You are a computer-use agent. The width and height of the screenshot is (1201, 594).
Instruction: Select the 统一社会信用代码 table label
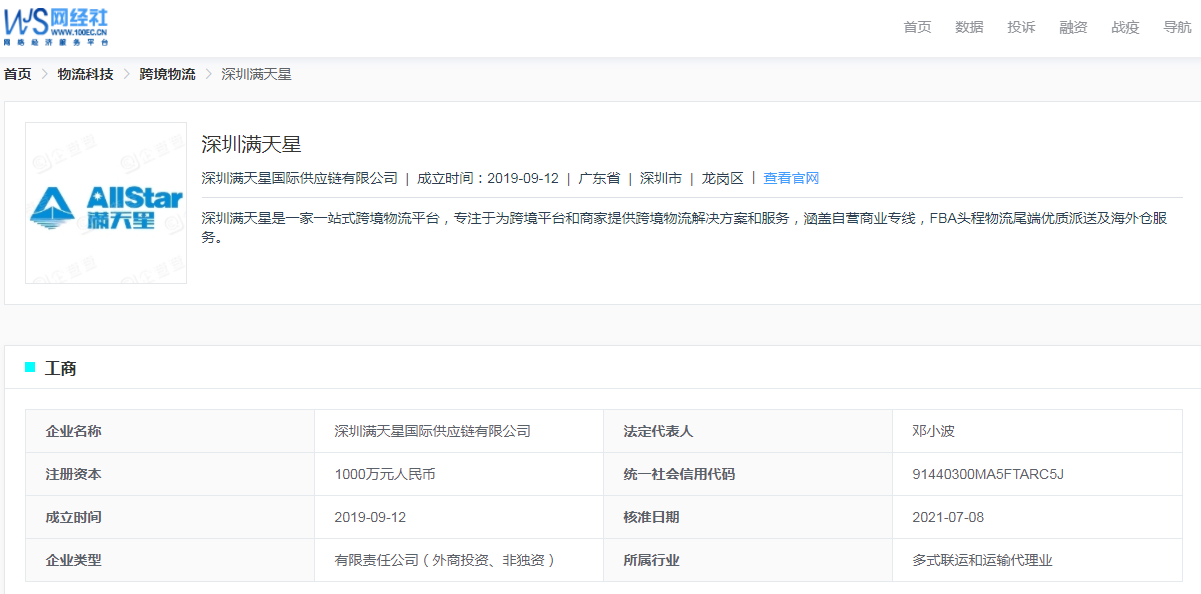coord(679,474)
